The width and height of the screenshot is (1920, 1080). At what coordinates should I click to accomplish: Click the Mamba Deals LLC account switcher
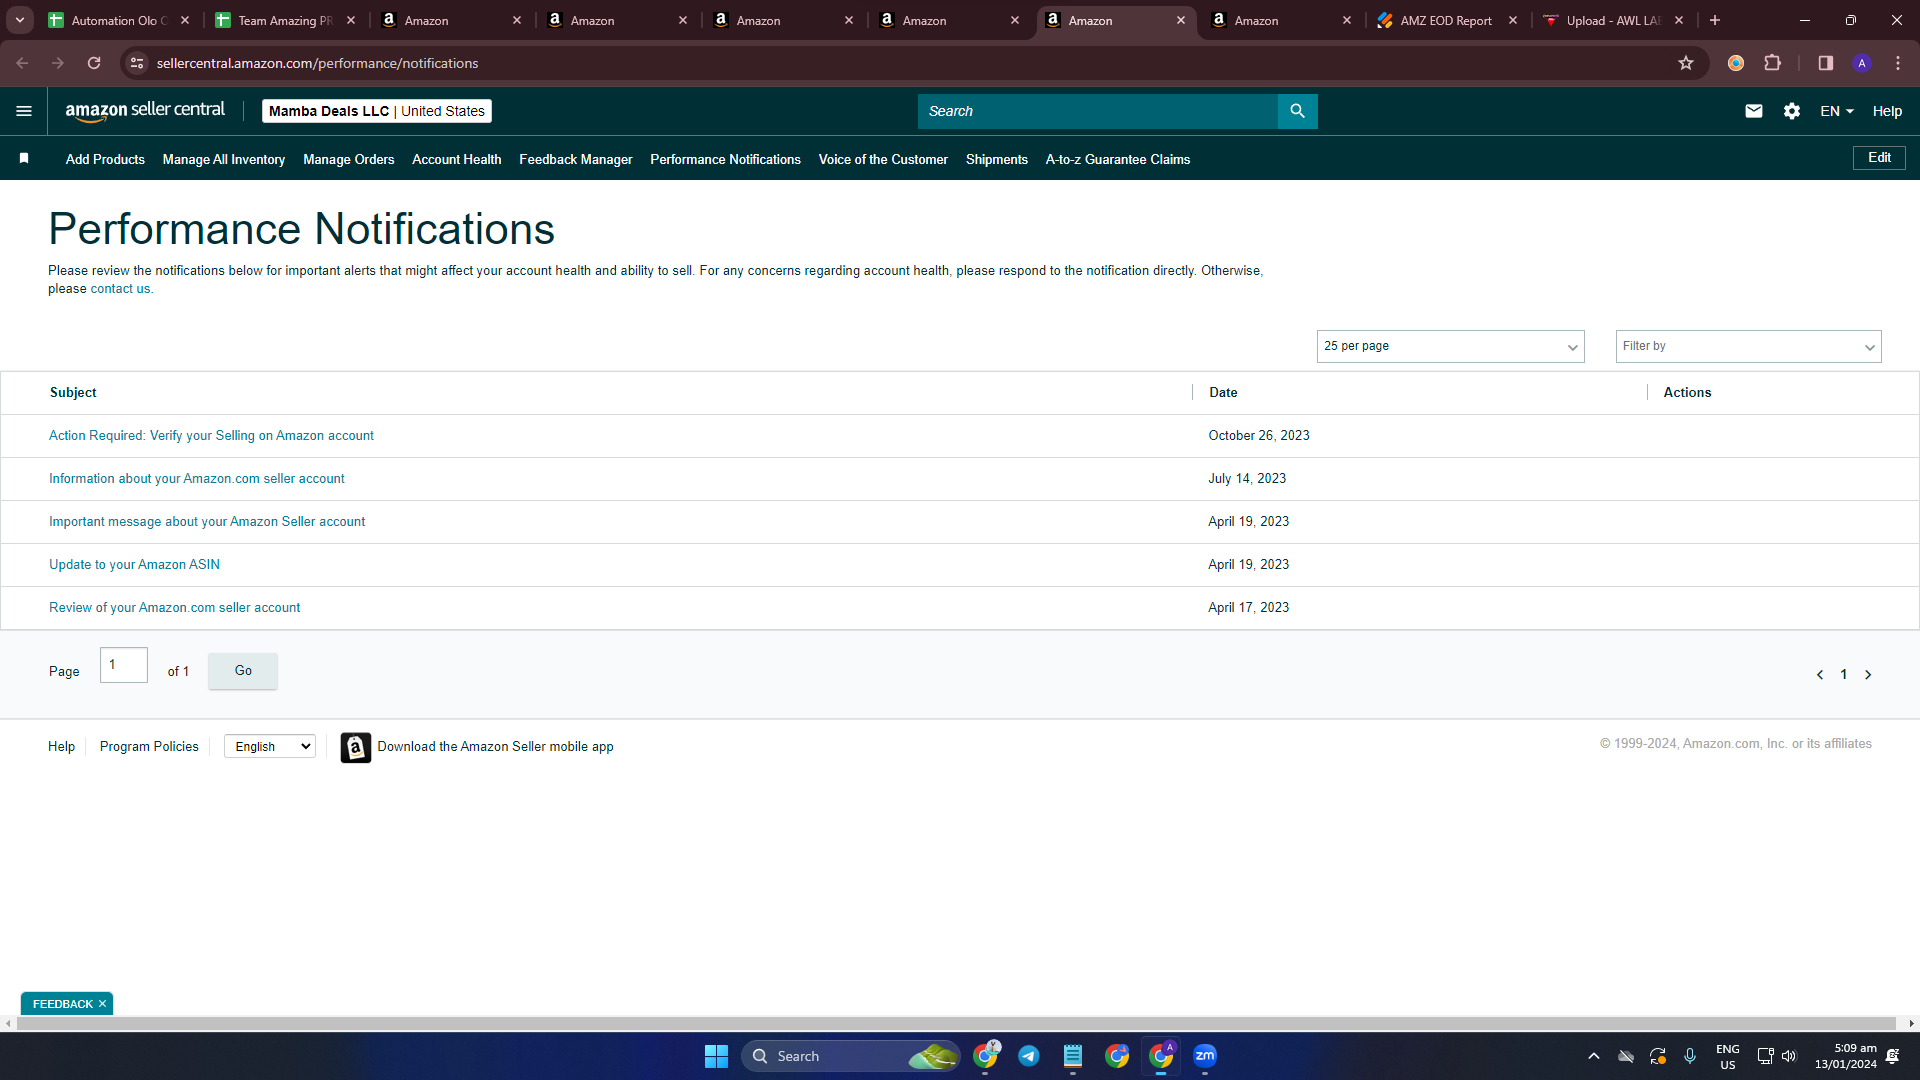[377, 111]
